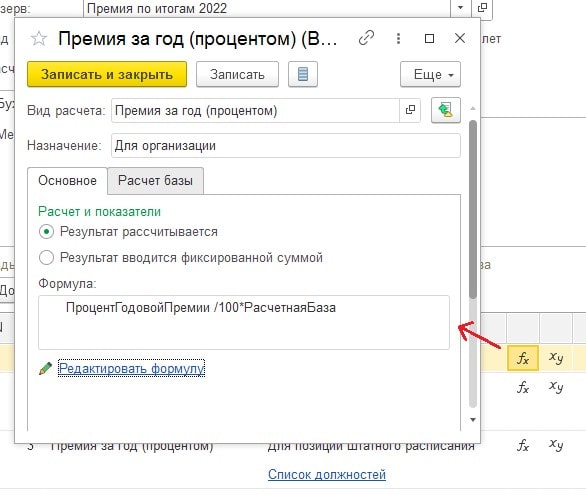Add dialog to favorites with star icon
The width and height of the screenshot is (586, 495).
pos(39,38)
